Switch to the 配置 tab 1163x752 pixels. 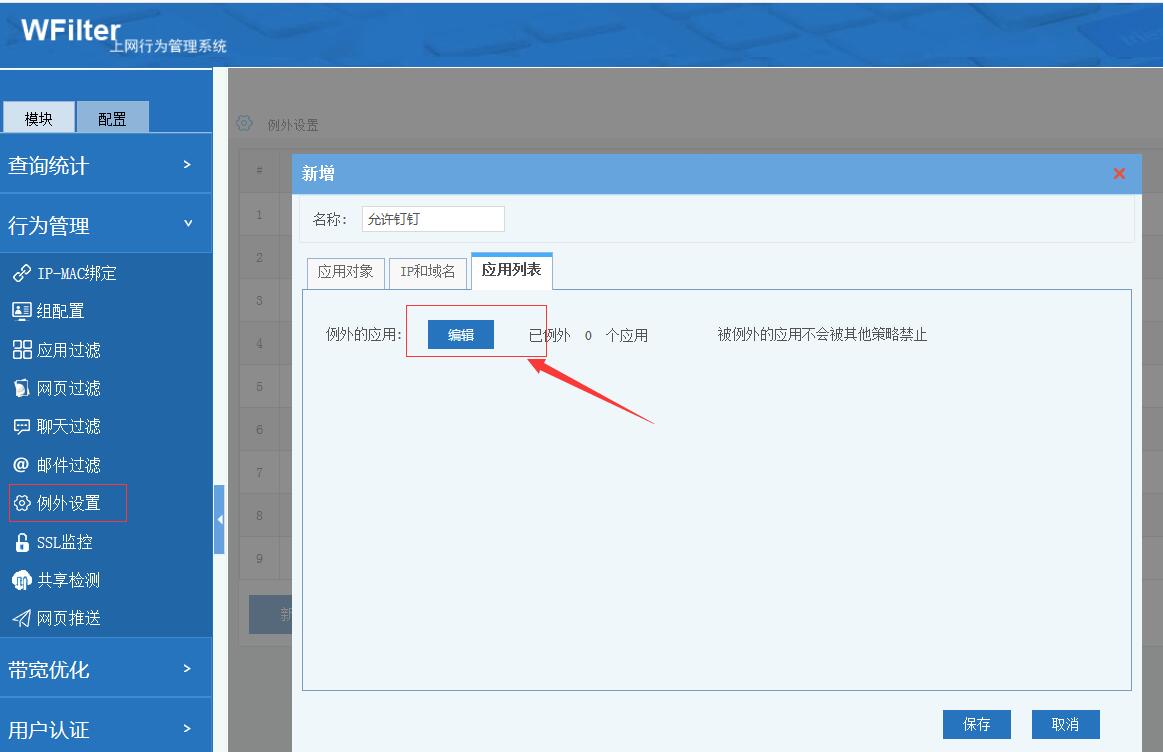point(113,117)
